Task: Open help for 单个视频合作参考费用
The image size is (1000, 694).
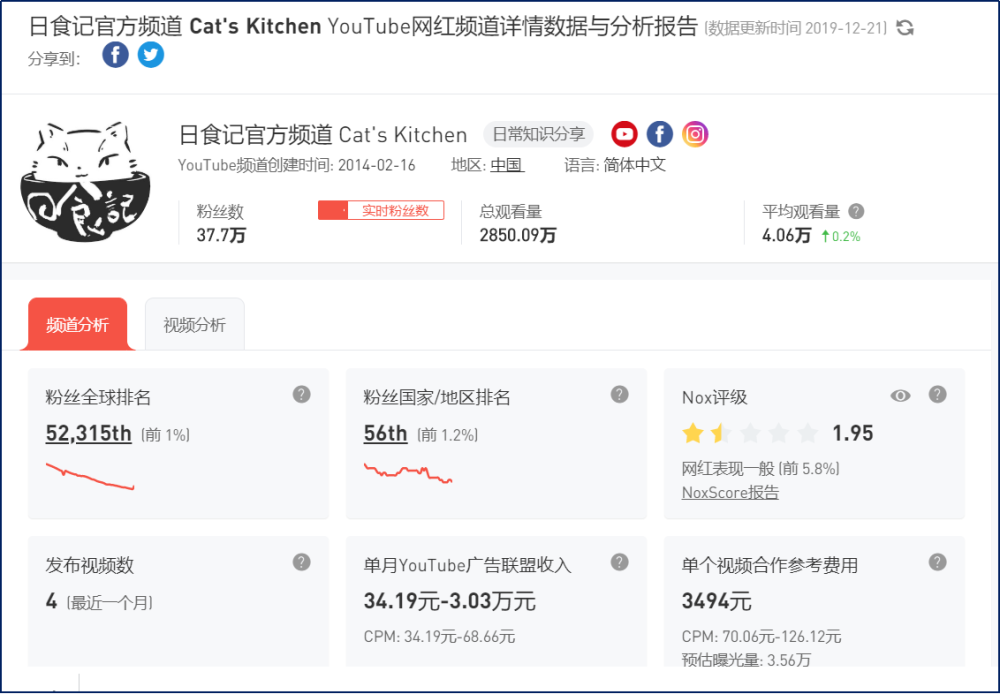Action: [938, 562]
